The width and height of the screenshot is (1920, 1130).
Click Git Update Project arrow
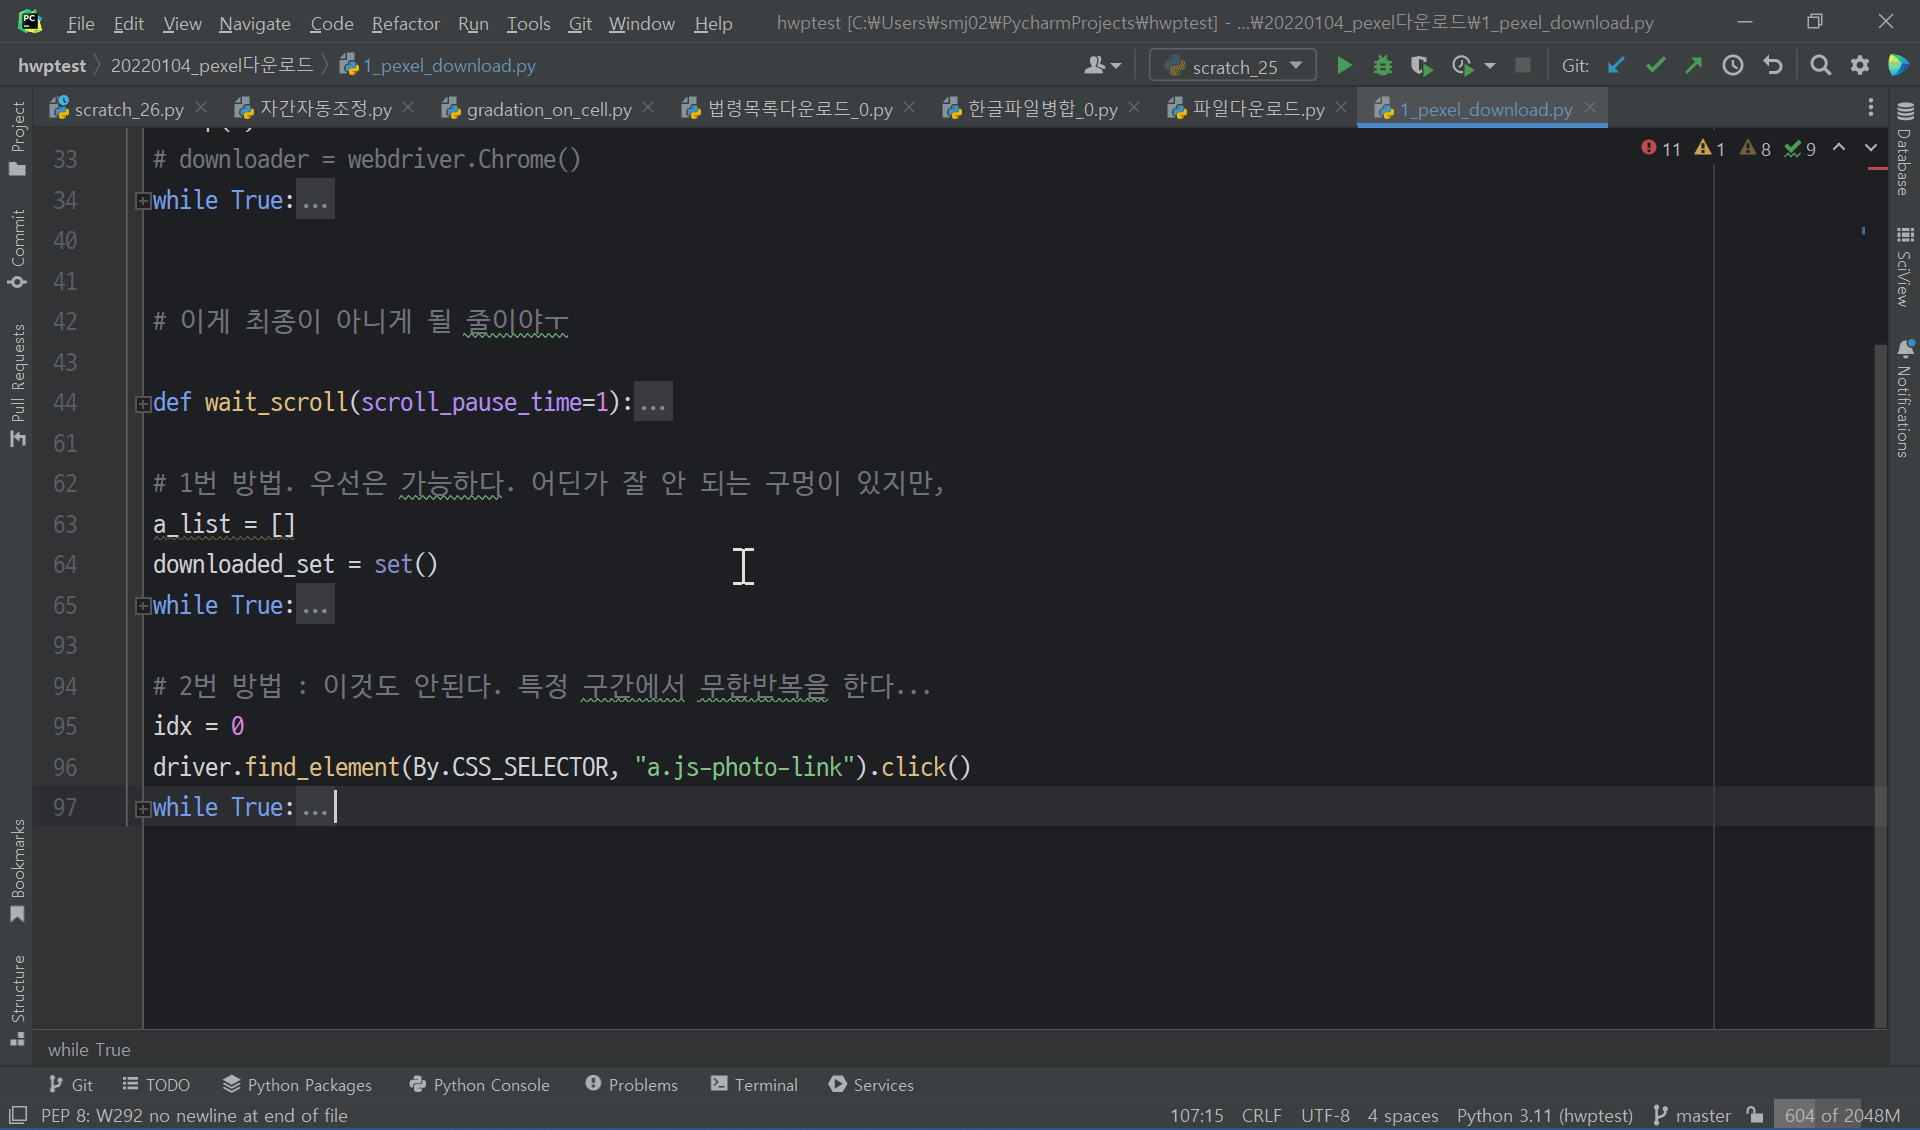[1616, 66]
